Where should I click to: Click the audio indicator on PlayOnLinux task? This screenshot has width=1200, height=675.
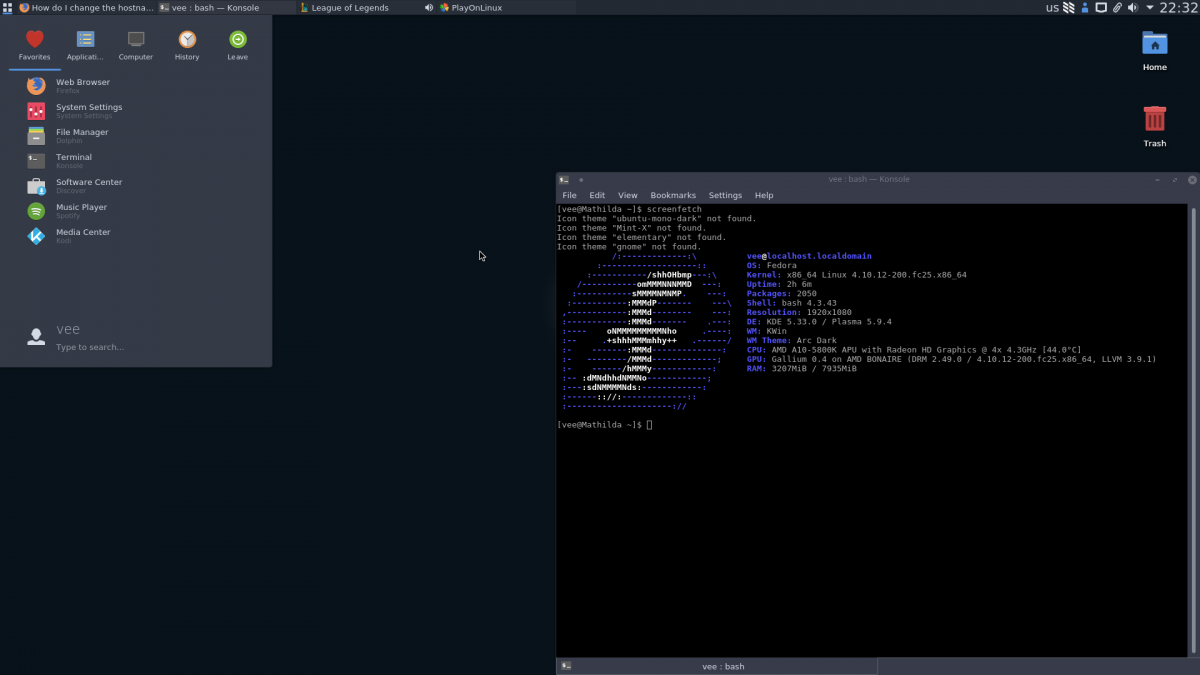(x=429, y=8)
